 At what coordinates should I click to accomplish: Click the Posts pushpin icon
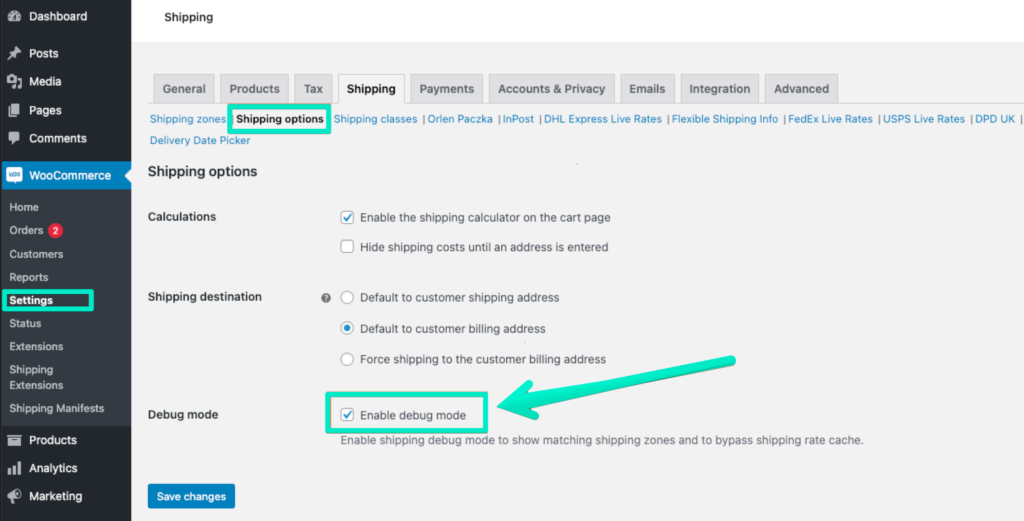(x=14, y=54)
